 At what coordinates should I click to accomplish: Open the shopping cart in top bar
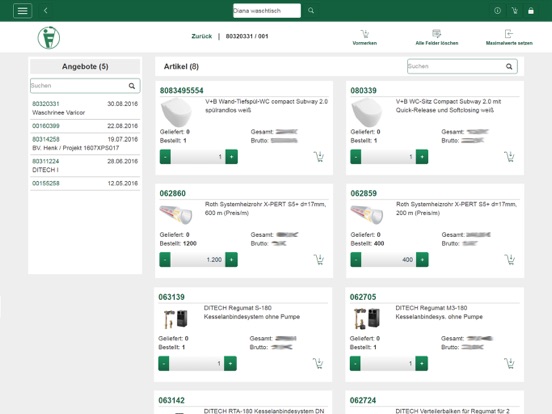click(514, 11)
